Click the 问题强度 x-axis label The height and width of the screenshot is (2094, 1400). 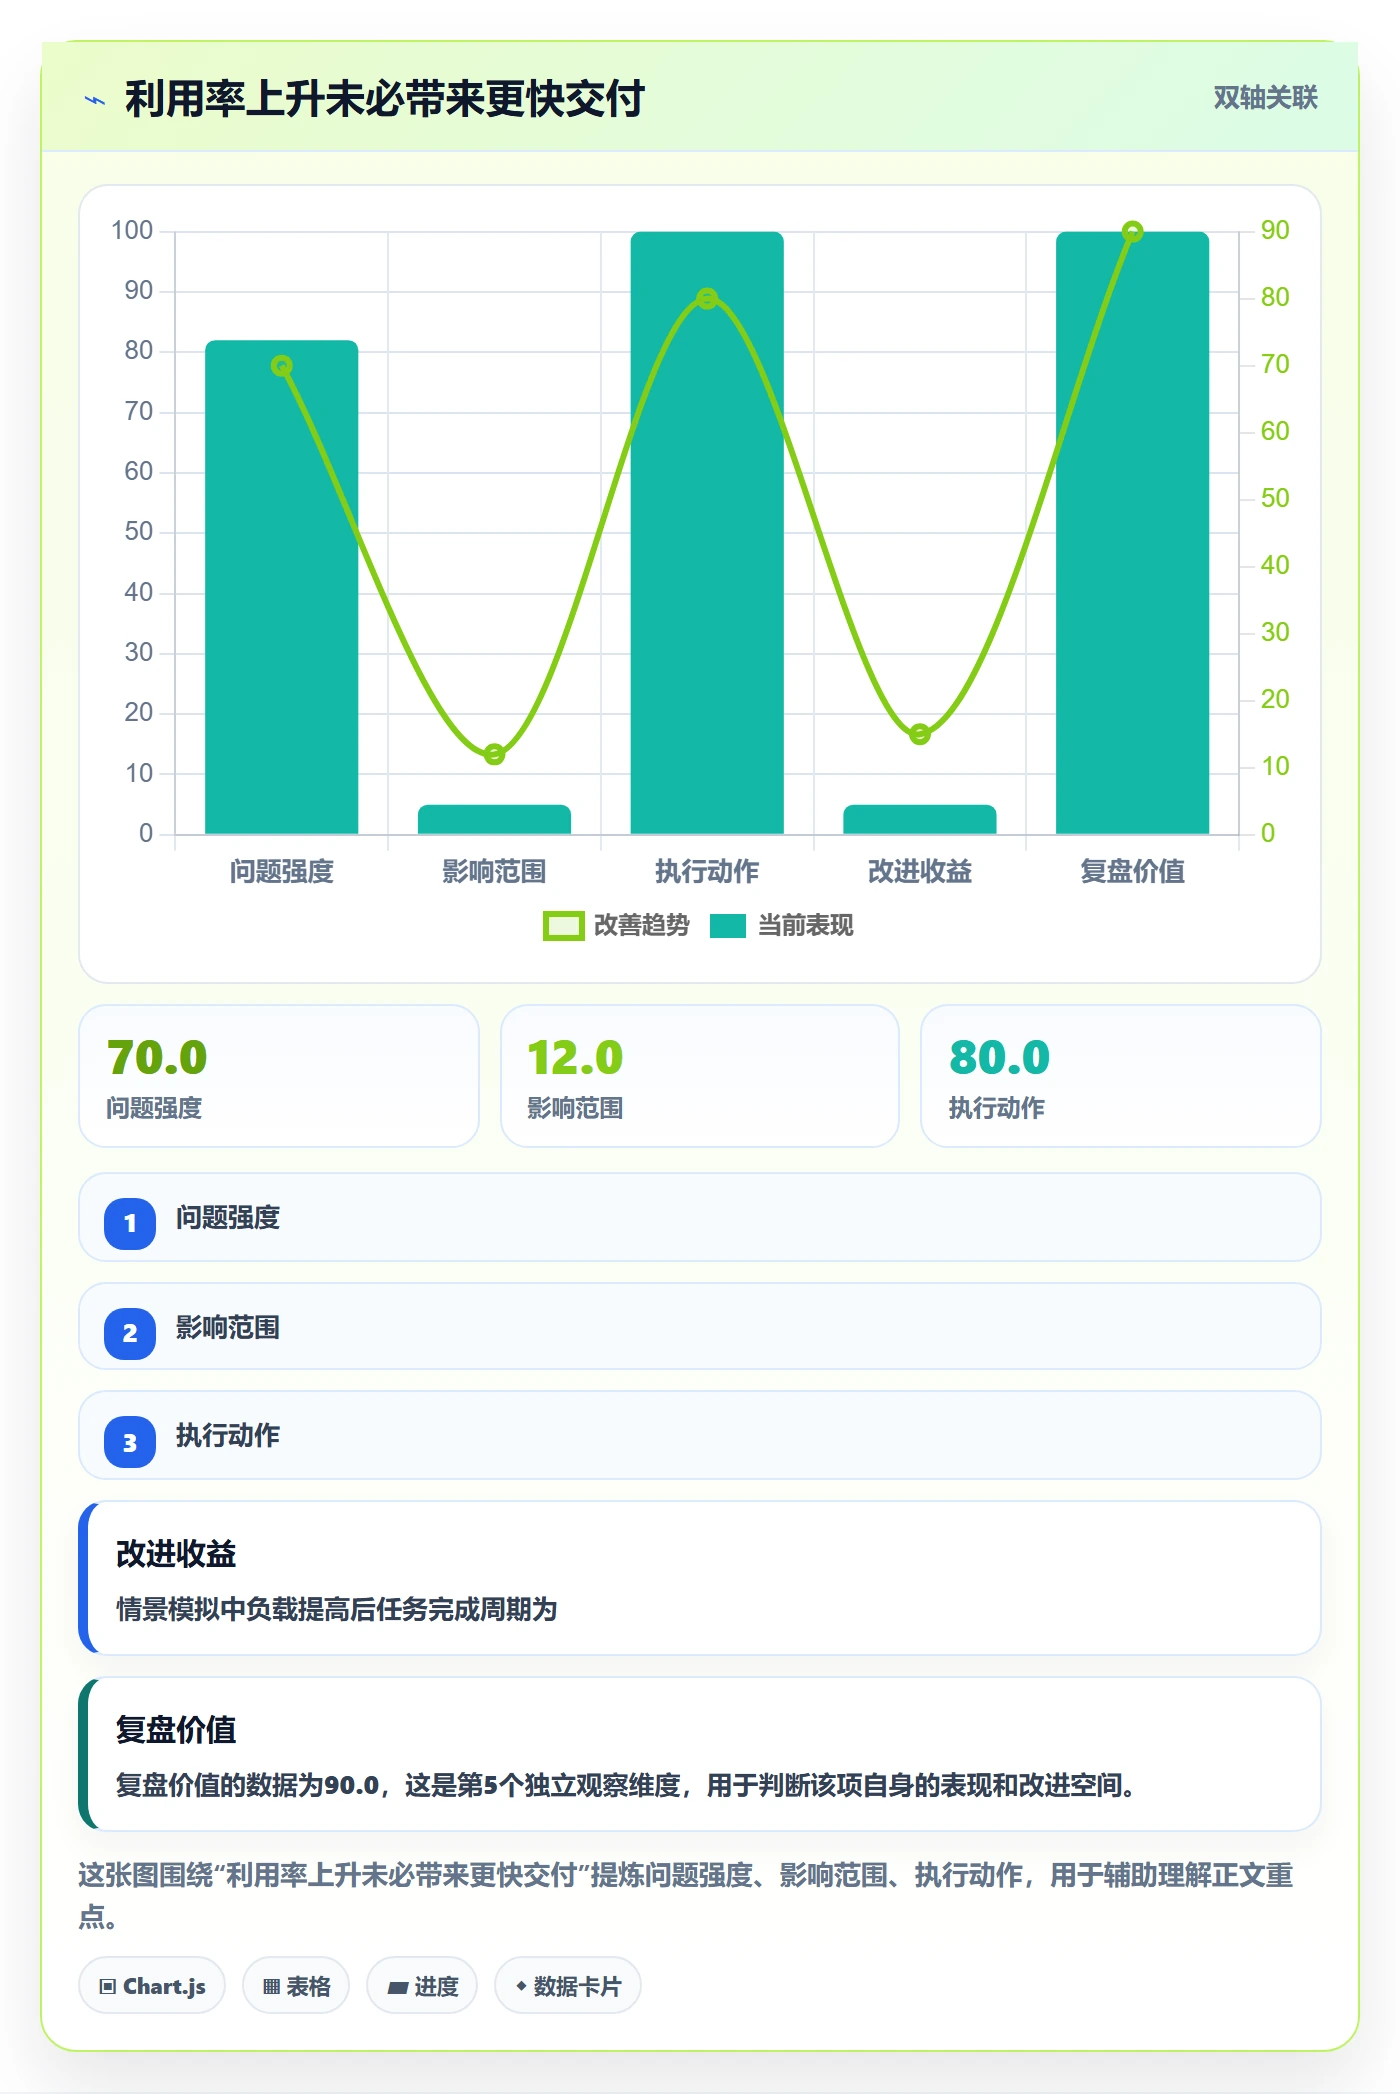point(282,871)
